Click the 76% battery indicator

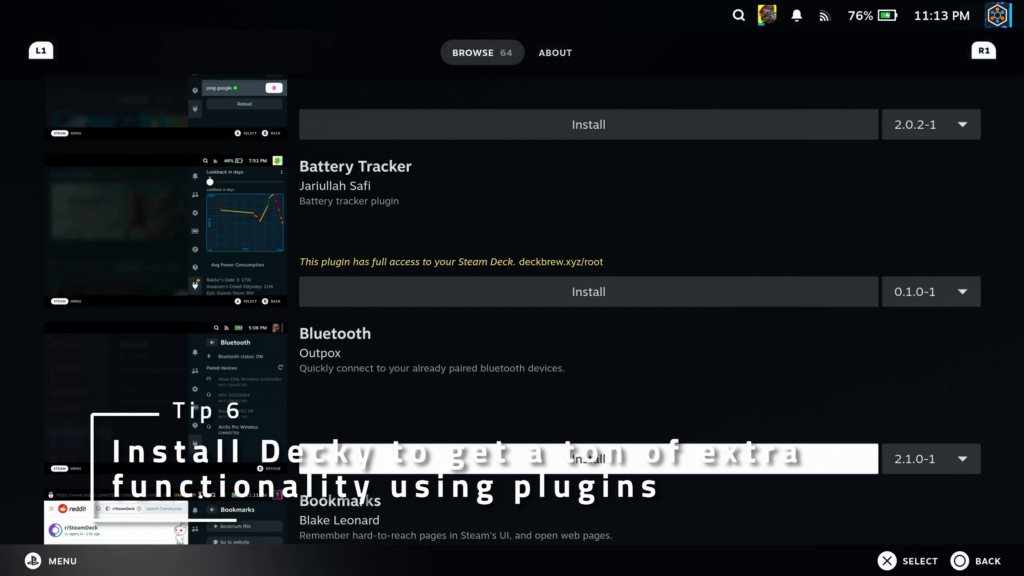pos(873,16)
